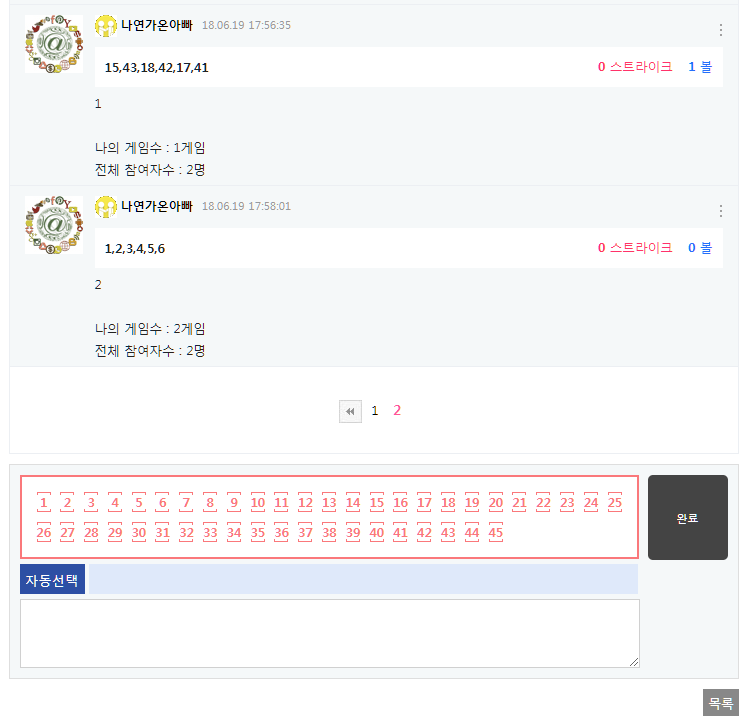The width and height of the screenshot is (748, 721).
Task: Click the 목록 list button
Action: click(720, 703)
